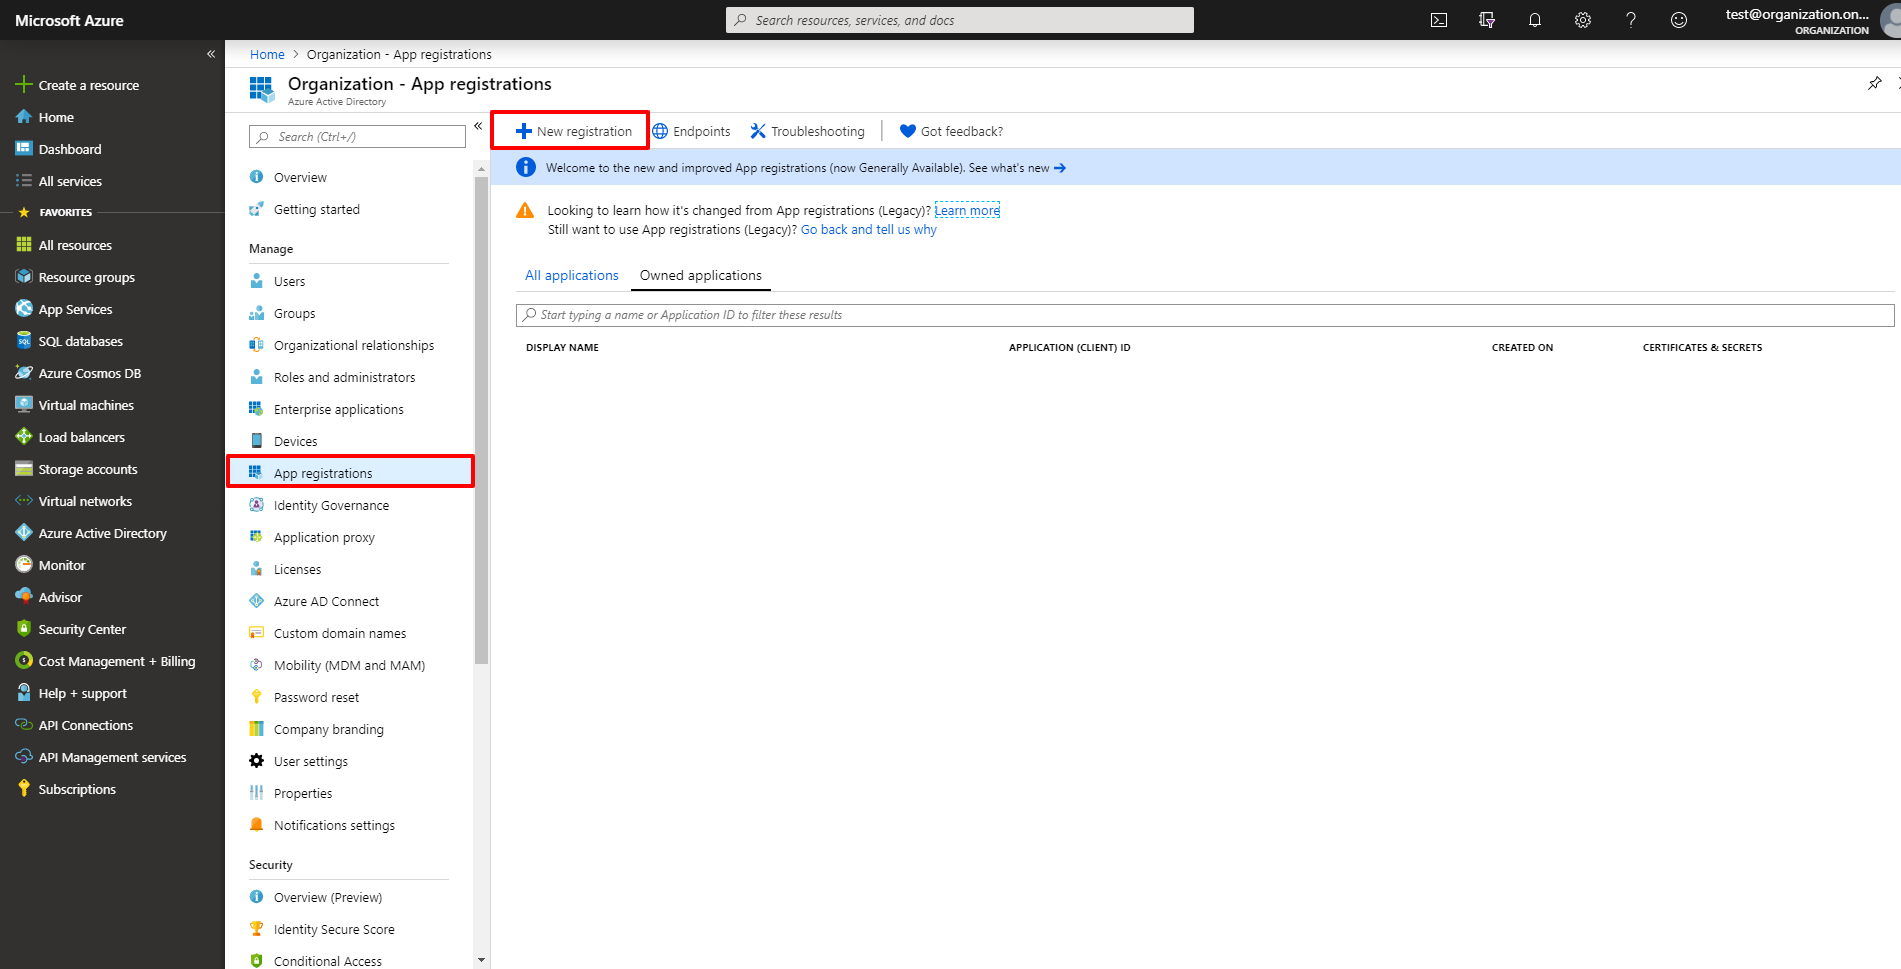Open Virtual networks
Viewport: 1901px width, 969px height.
74,501
